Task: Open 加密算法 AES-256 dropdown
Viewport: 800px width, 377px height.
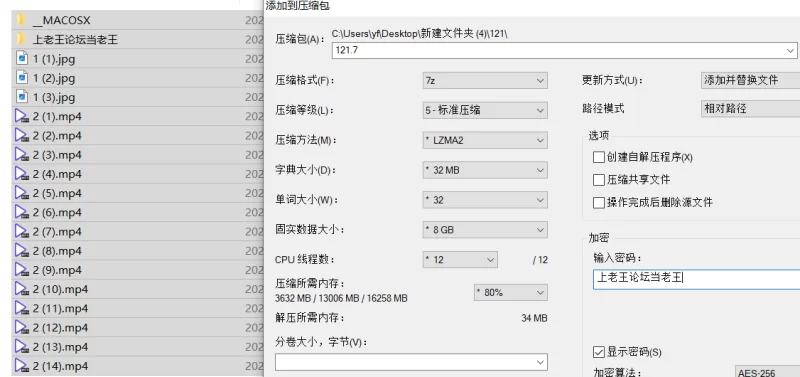Action: tap(767, 372)
